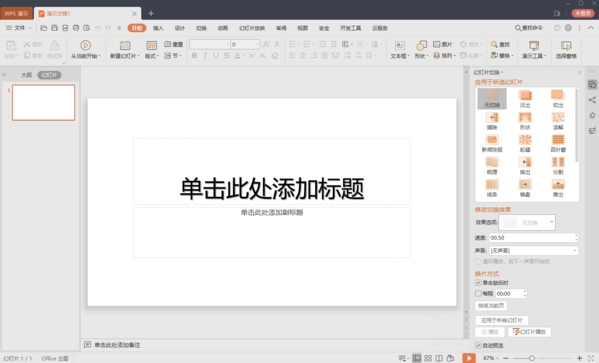599x363 pixels.
Task: Toggle italic formatting (I)
Action: click(x=205, y=56)
